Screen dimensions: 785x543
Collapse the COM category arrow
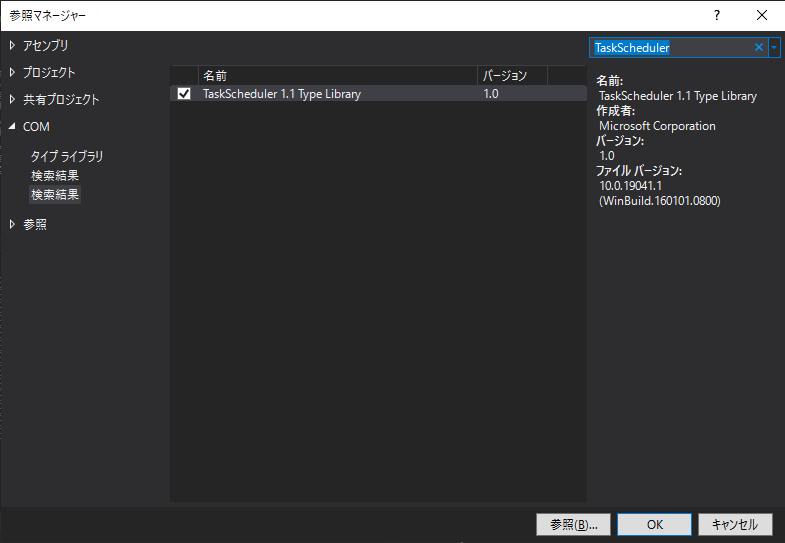pyautogui.click(x=13, y=127)
